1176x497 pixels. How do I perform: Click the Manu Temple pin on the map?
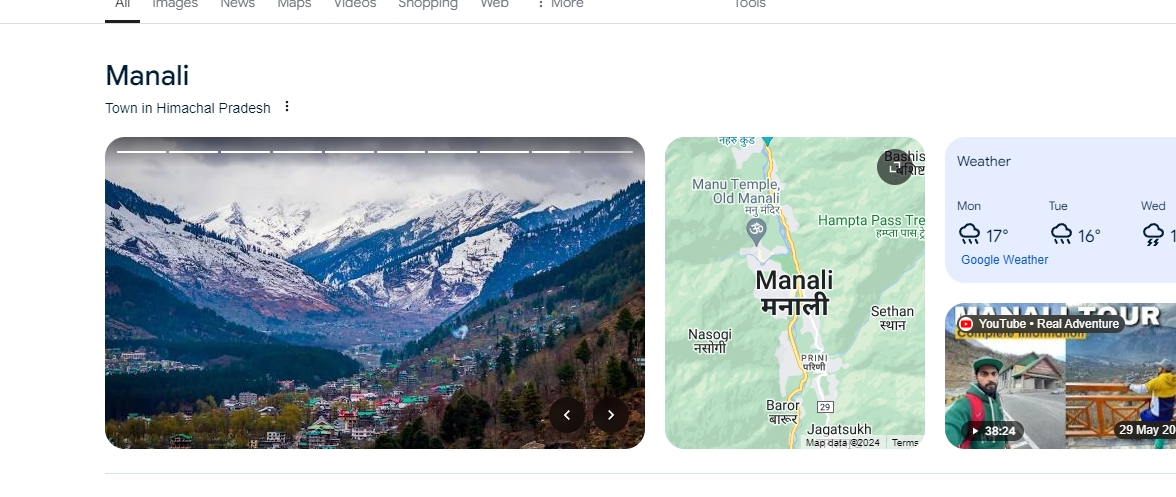[x=756, y=231]
